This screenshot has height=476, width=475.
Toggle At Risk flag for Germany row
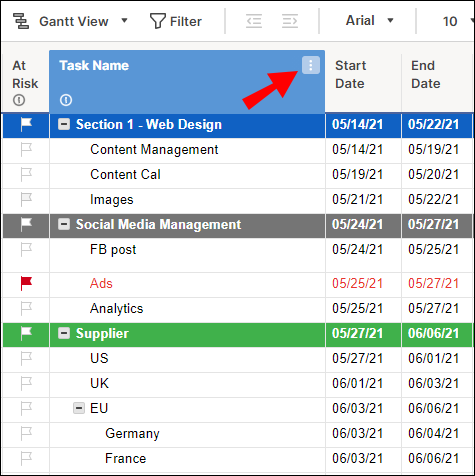[x=26, y=434]
